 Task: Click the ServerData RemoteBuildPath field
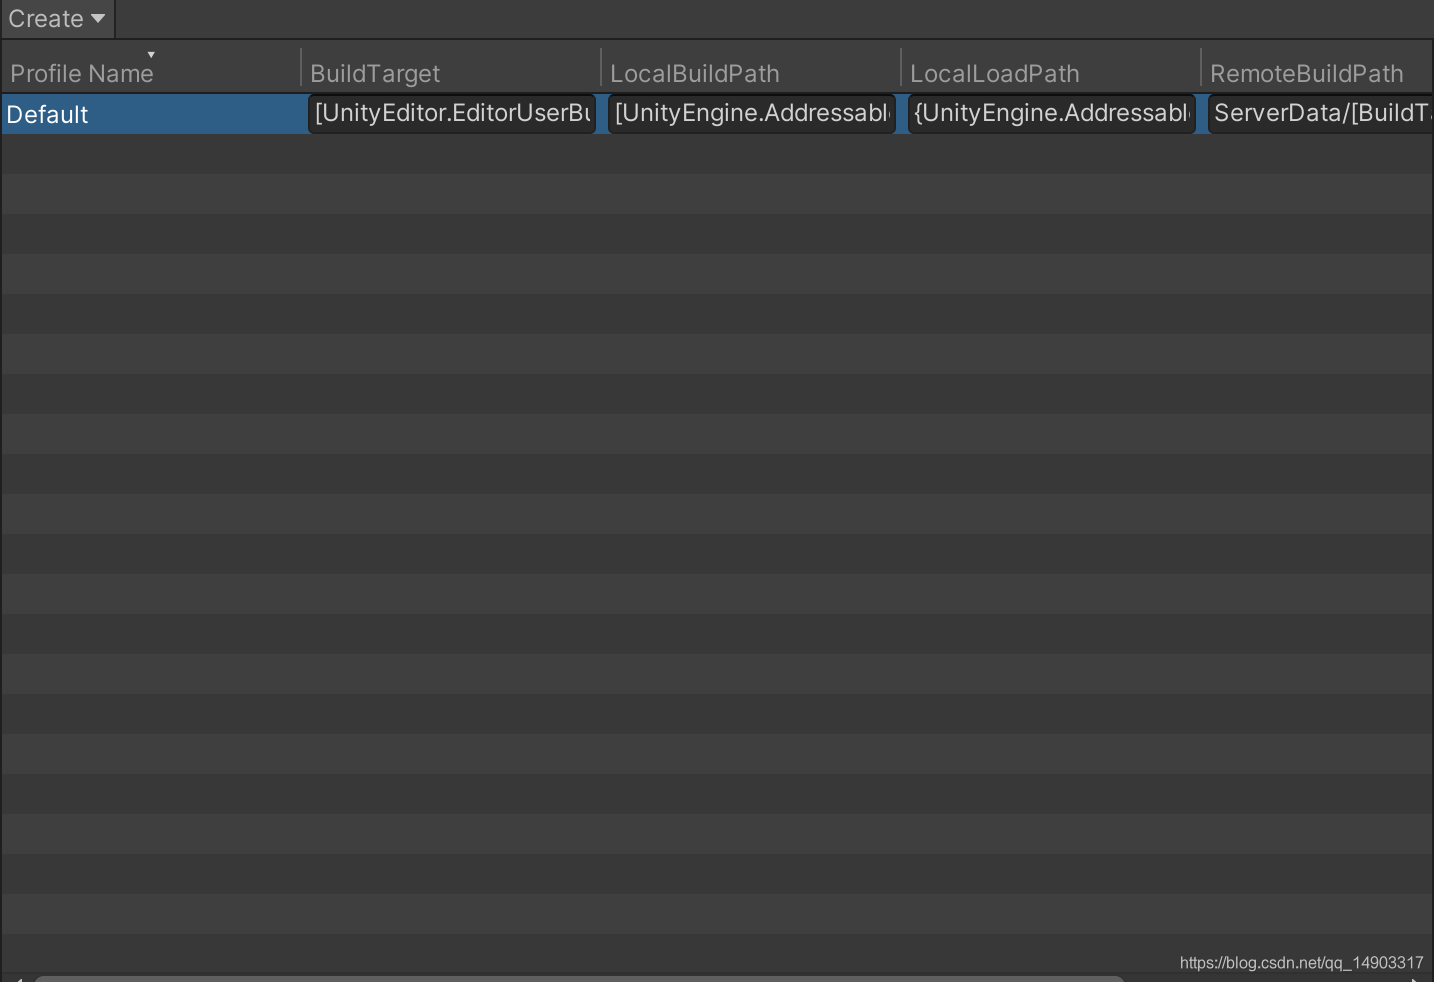pyautogui.click(x=1320, y=113)
